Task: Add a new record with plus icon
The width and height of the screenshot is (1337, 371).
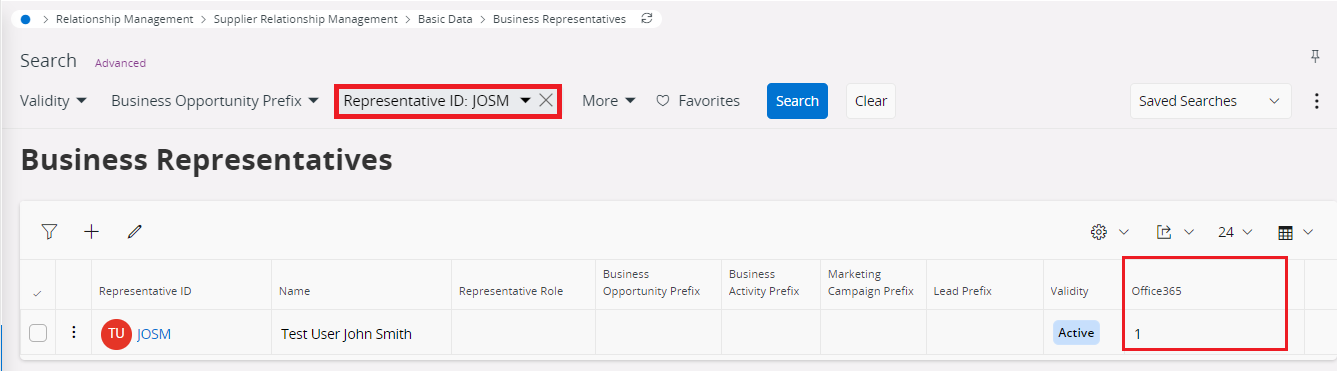Action: click(92, 232)
